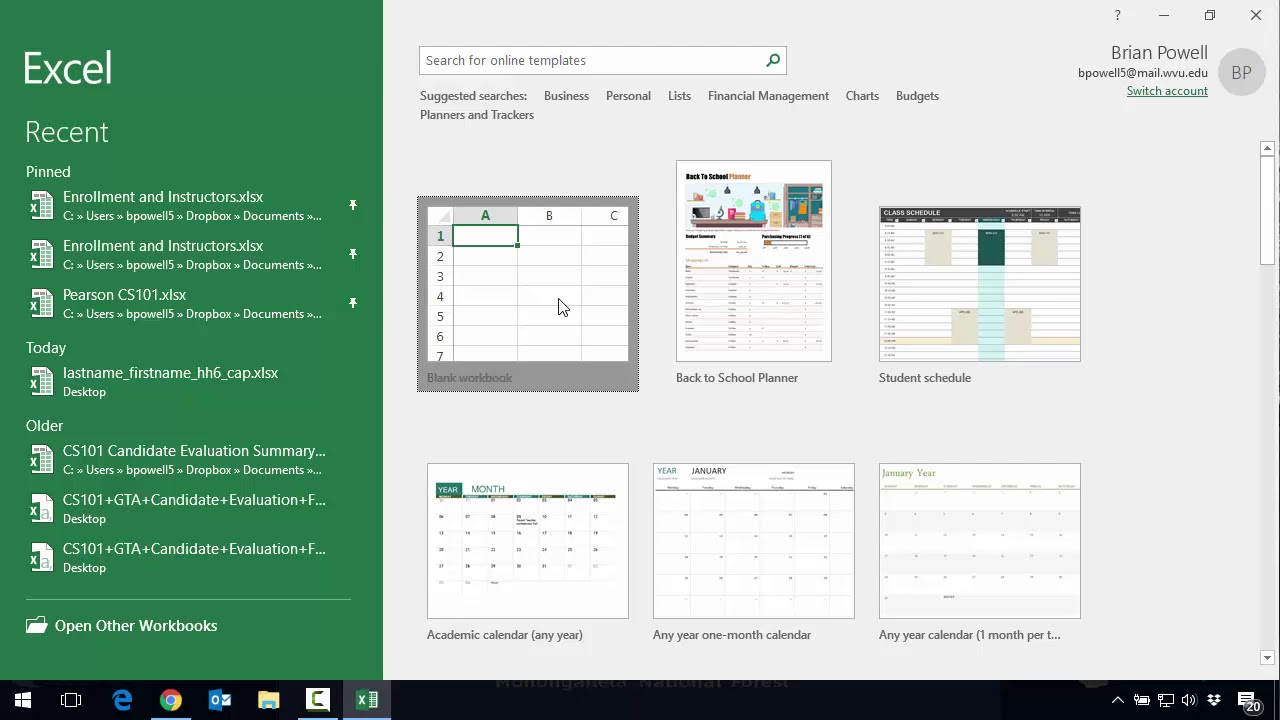The width and height of the screenshot is (1280, 720).
Task: Choose the Any year calendar (1 month per tab) template
Action: (980, 552)
